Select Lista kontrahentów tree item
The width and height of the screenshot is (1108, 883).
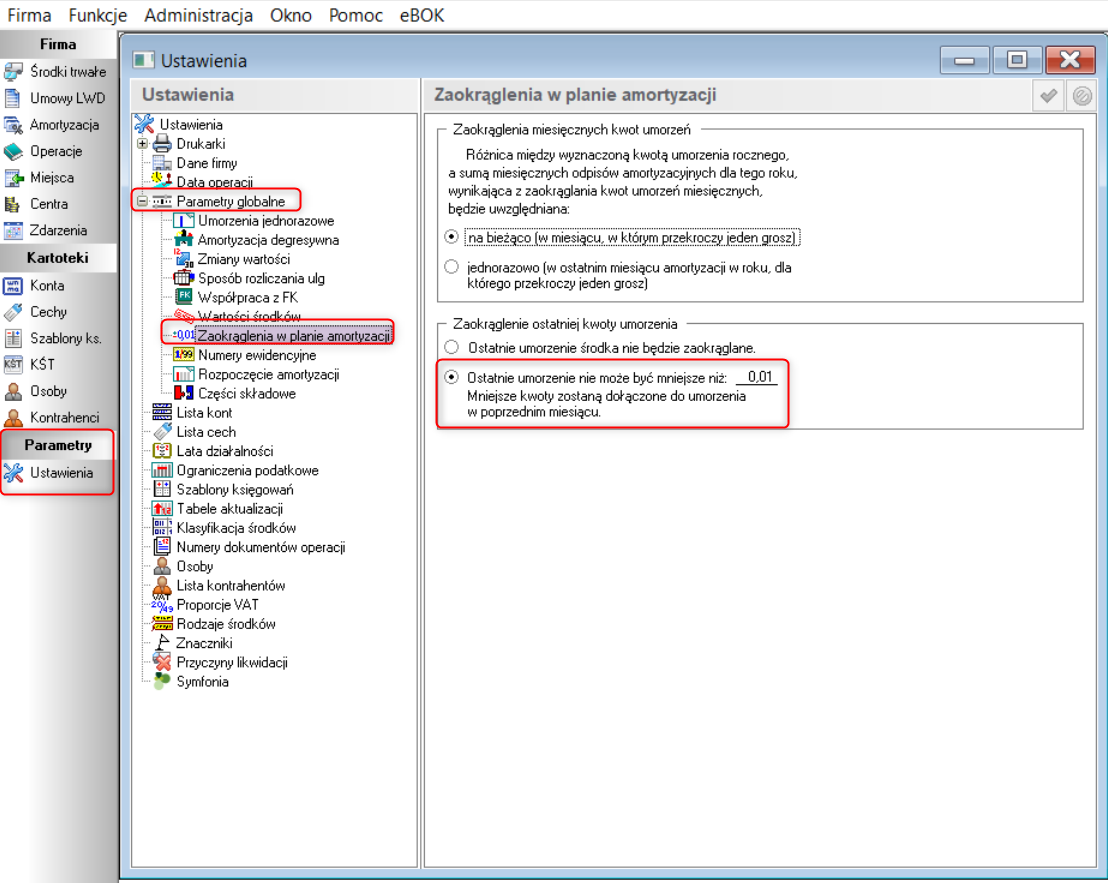coord(231,586)
